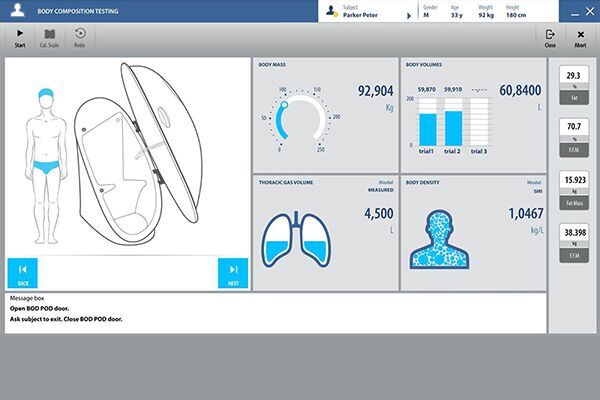
Task: Go to previous step with BACK
Action: (x=22, y=272)
